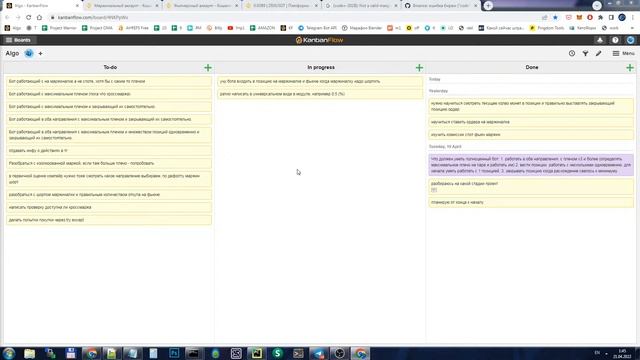Add a task to the To-do column
Viewport: 640px width, 360px height.
click(x=208, y=68)
